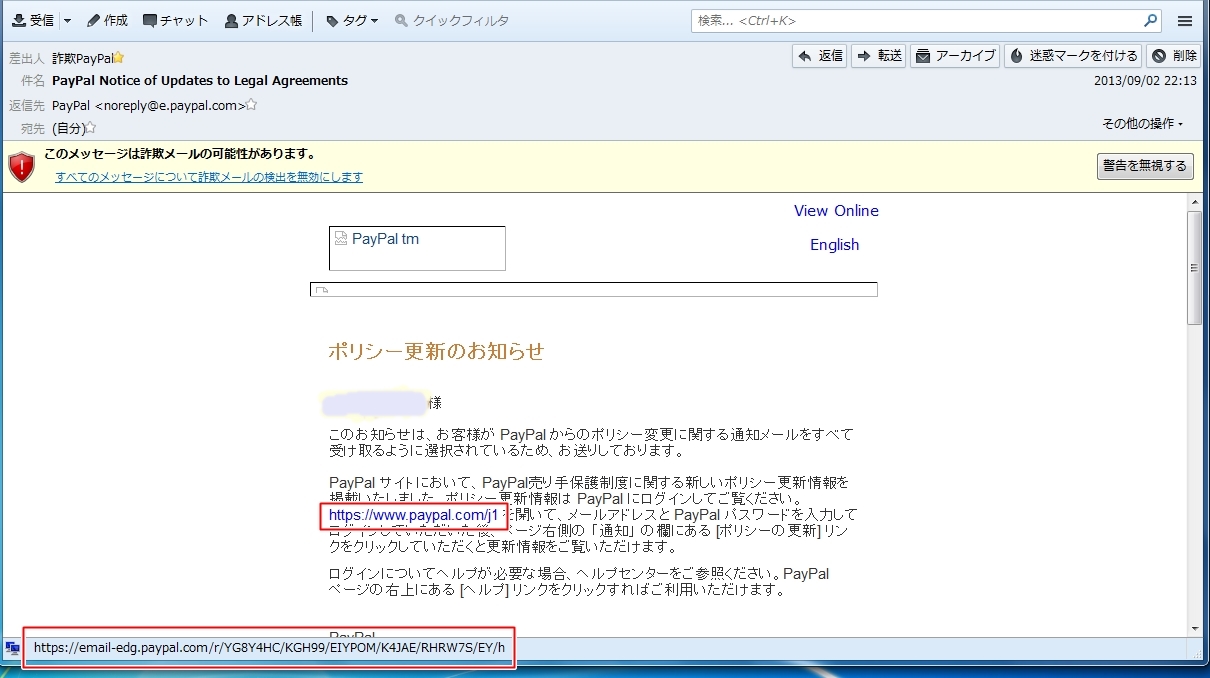This screenshot has height=678, width=1210.
Task: Open the View Online link
Action: (836, 211)
